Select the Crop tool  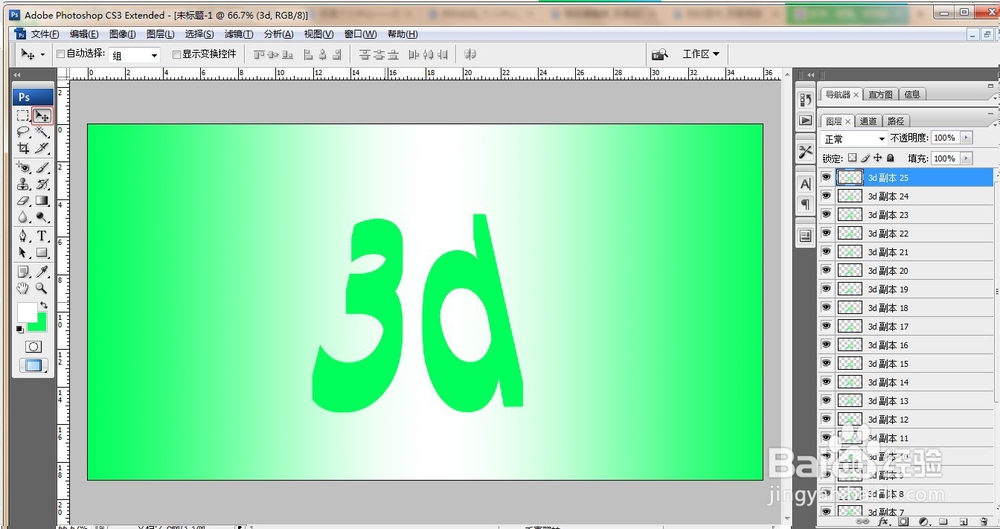click(x=23, y=148)
